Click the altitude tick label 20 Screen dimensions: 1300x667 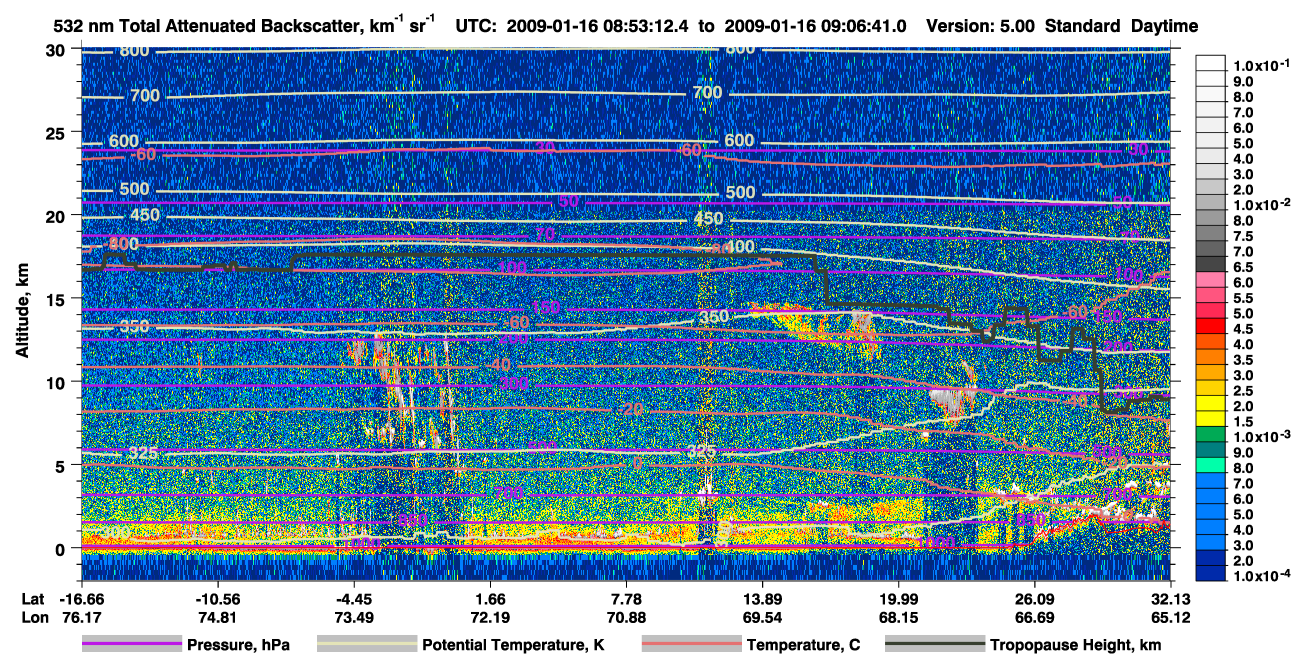(58, 216)
